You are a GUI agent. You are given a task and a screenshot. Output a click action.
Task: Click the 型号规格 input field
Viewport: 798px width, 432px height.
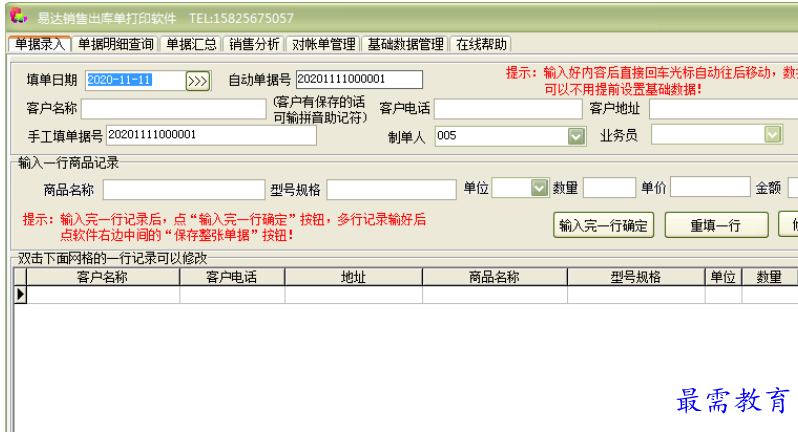[391, 189]
